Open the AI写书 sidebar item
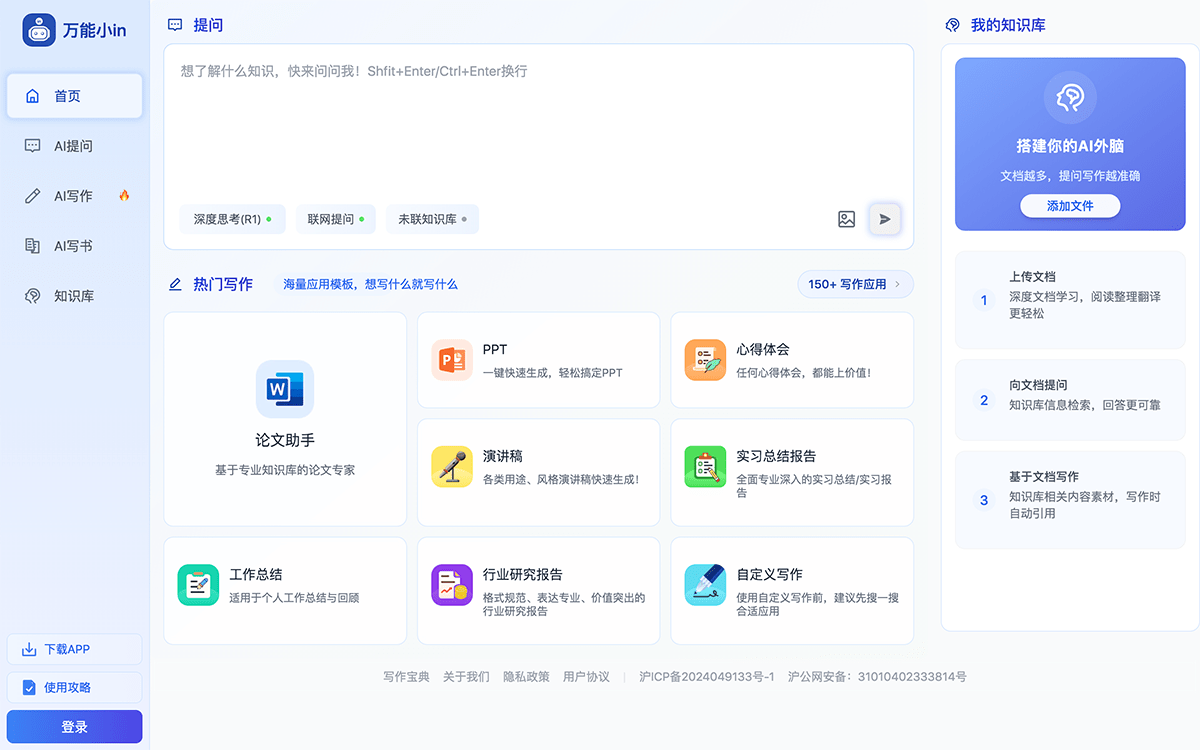1200x750 pixels. [75, 246]
